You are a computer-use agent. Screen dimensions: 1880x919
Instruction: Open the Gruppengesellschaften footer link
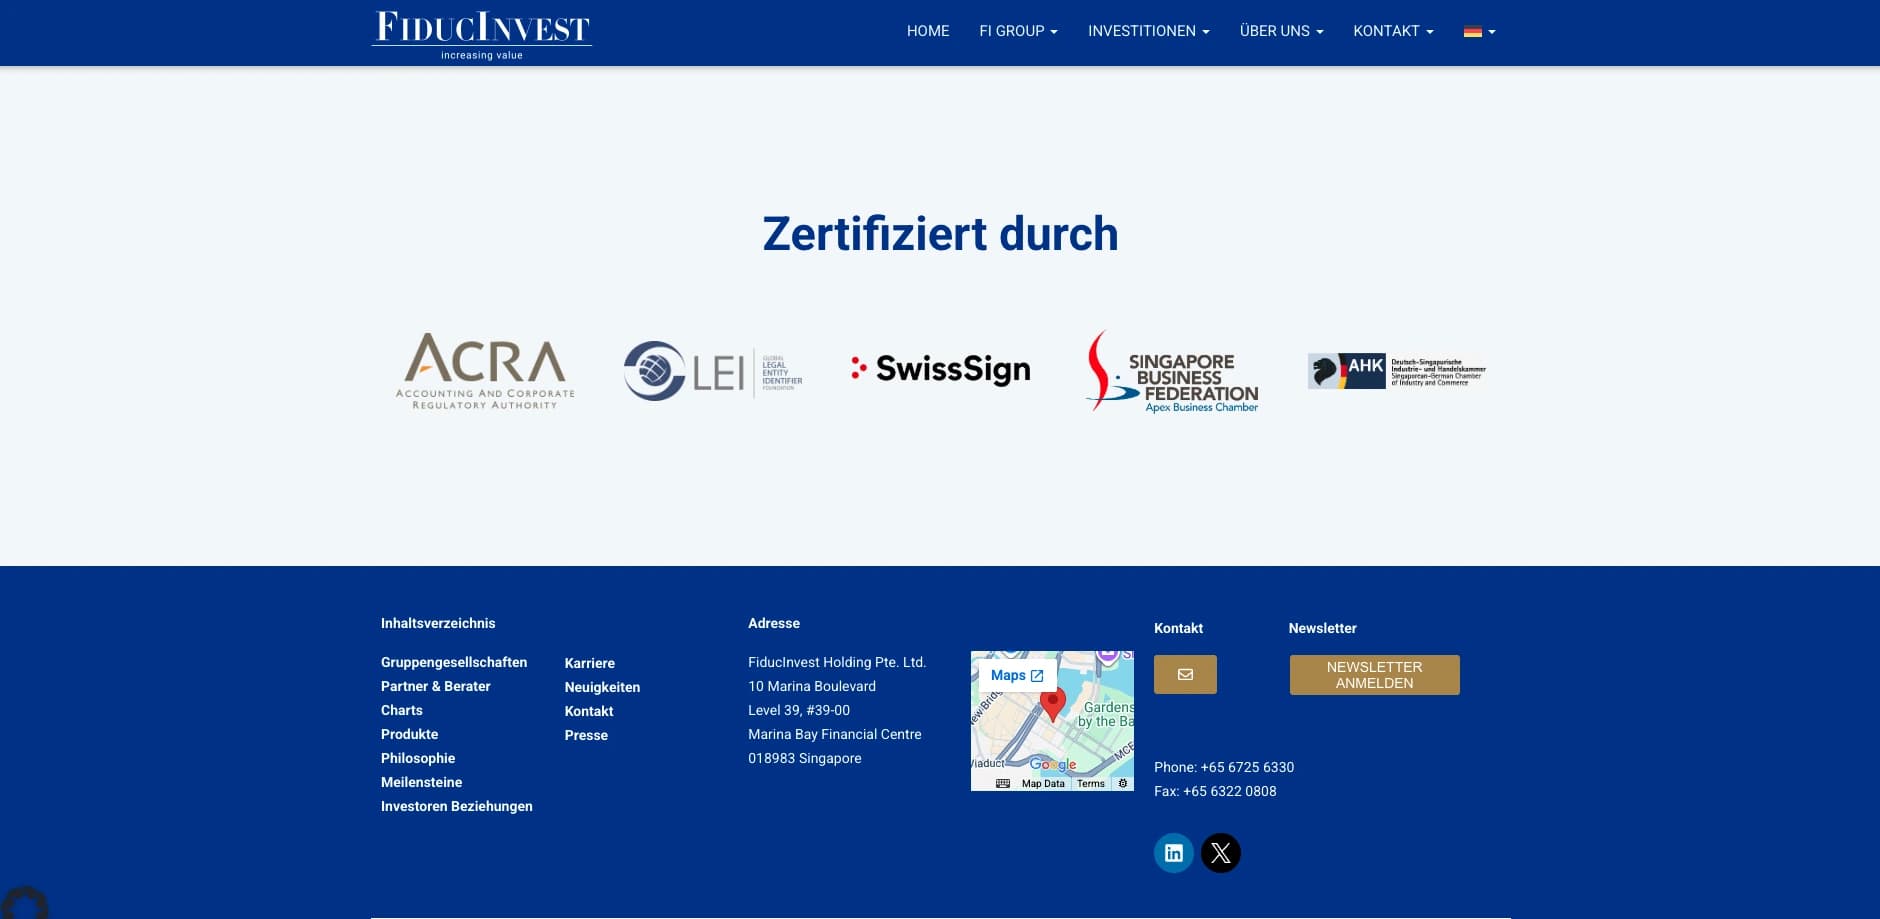click(454, 662)
